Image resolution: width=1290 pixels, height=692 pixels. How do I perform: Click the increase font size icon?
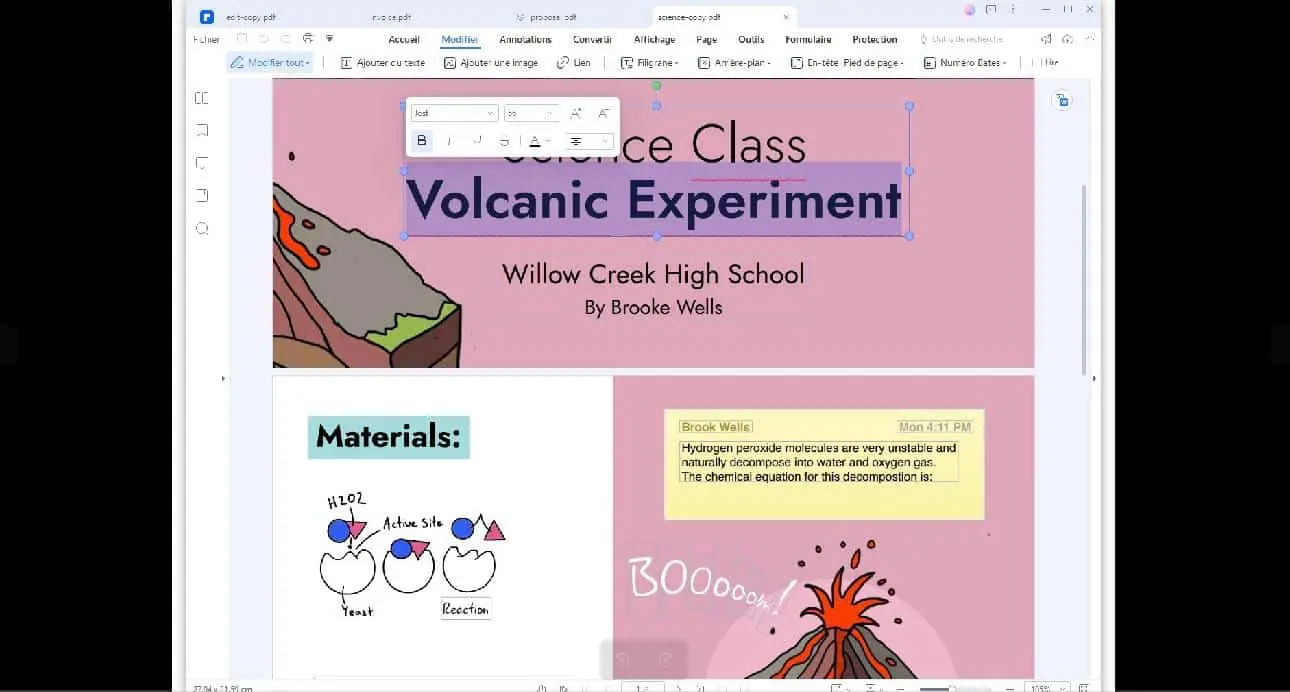(x=576, y=113)
